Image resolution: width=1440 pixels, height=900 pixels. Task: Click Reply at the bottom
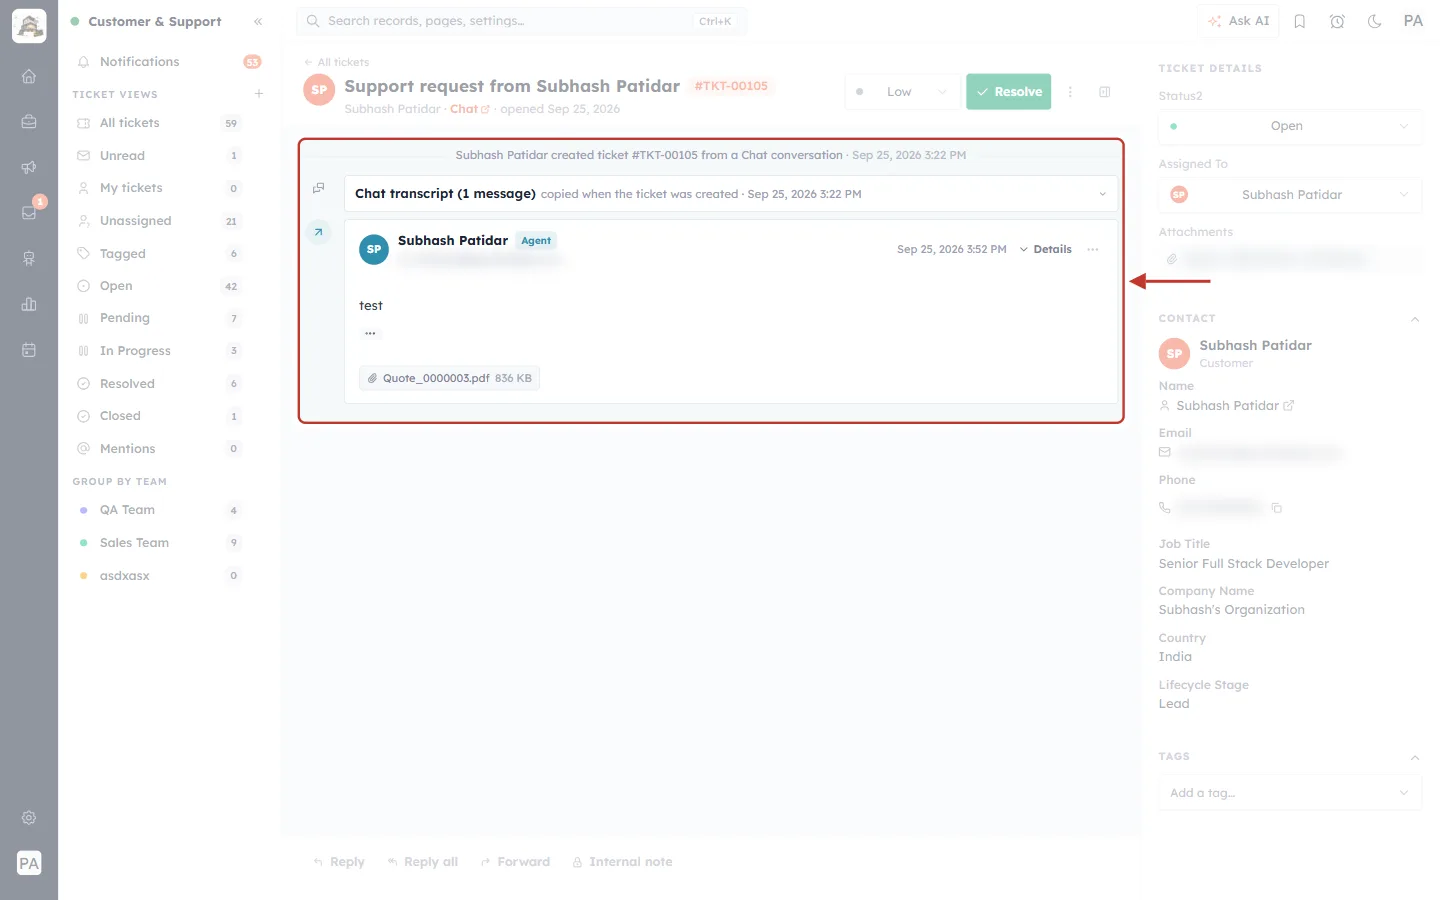[x=339, y=862]
